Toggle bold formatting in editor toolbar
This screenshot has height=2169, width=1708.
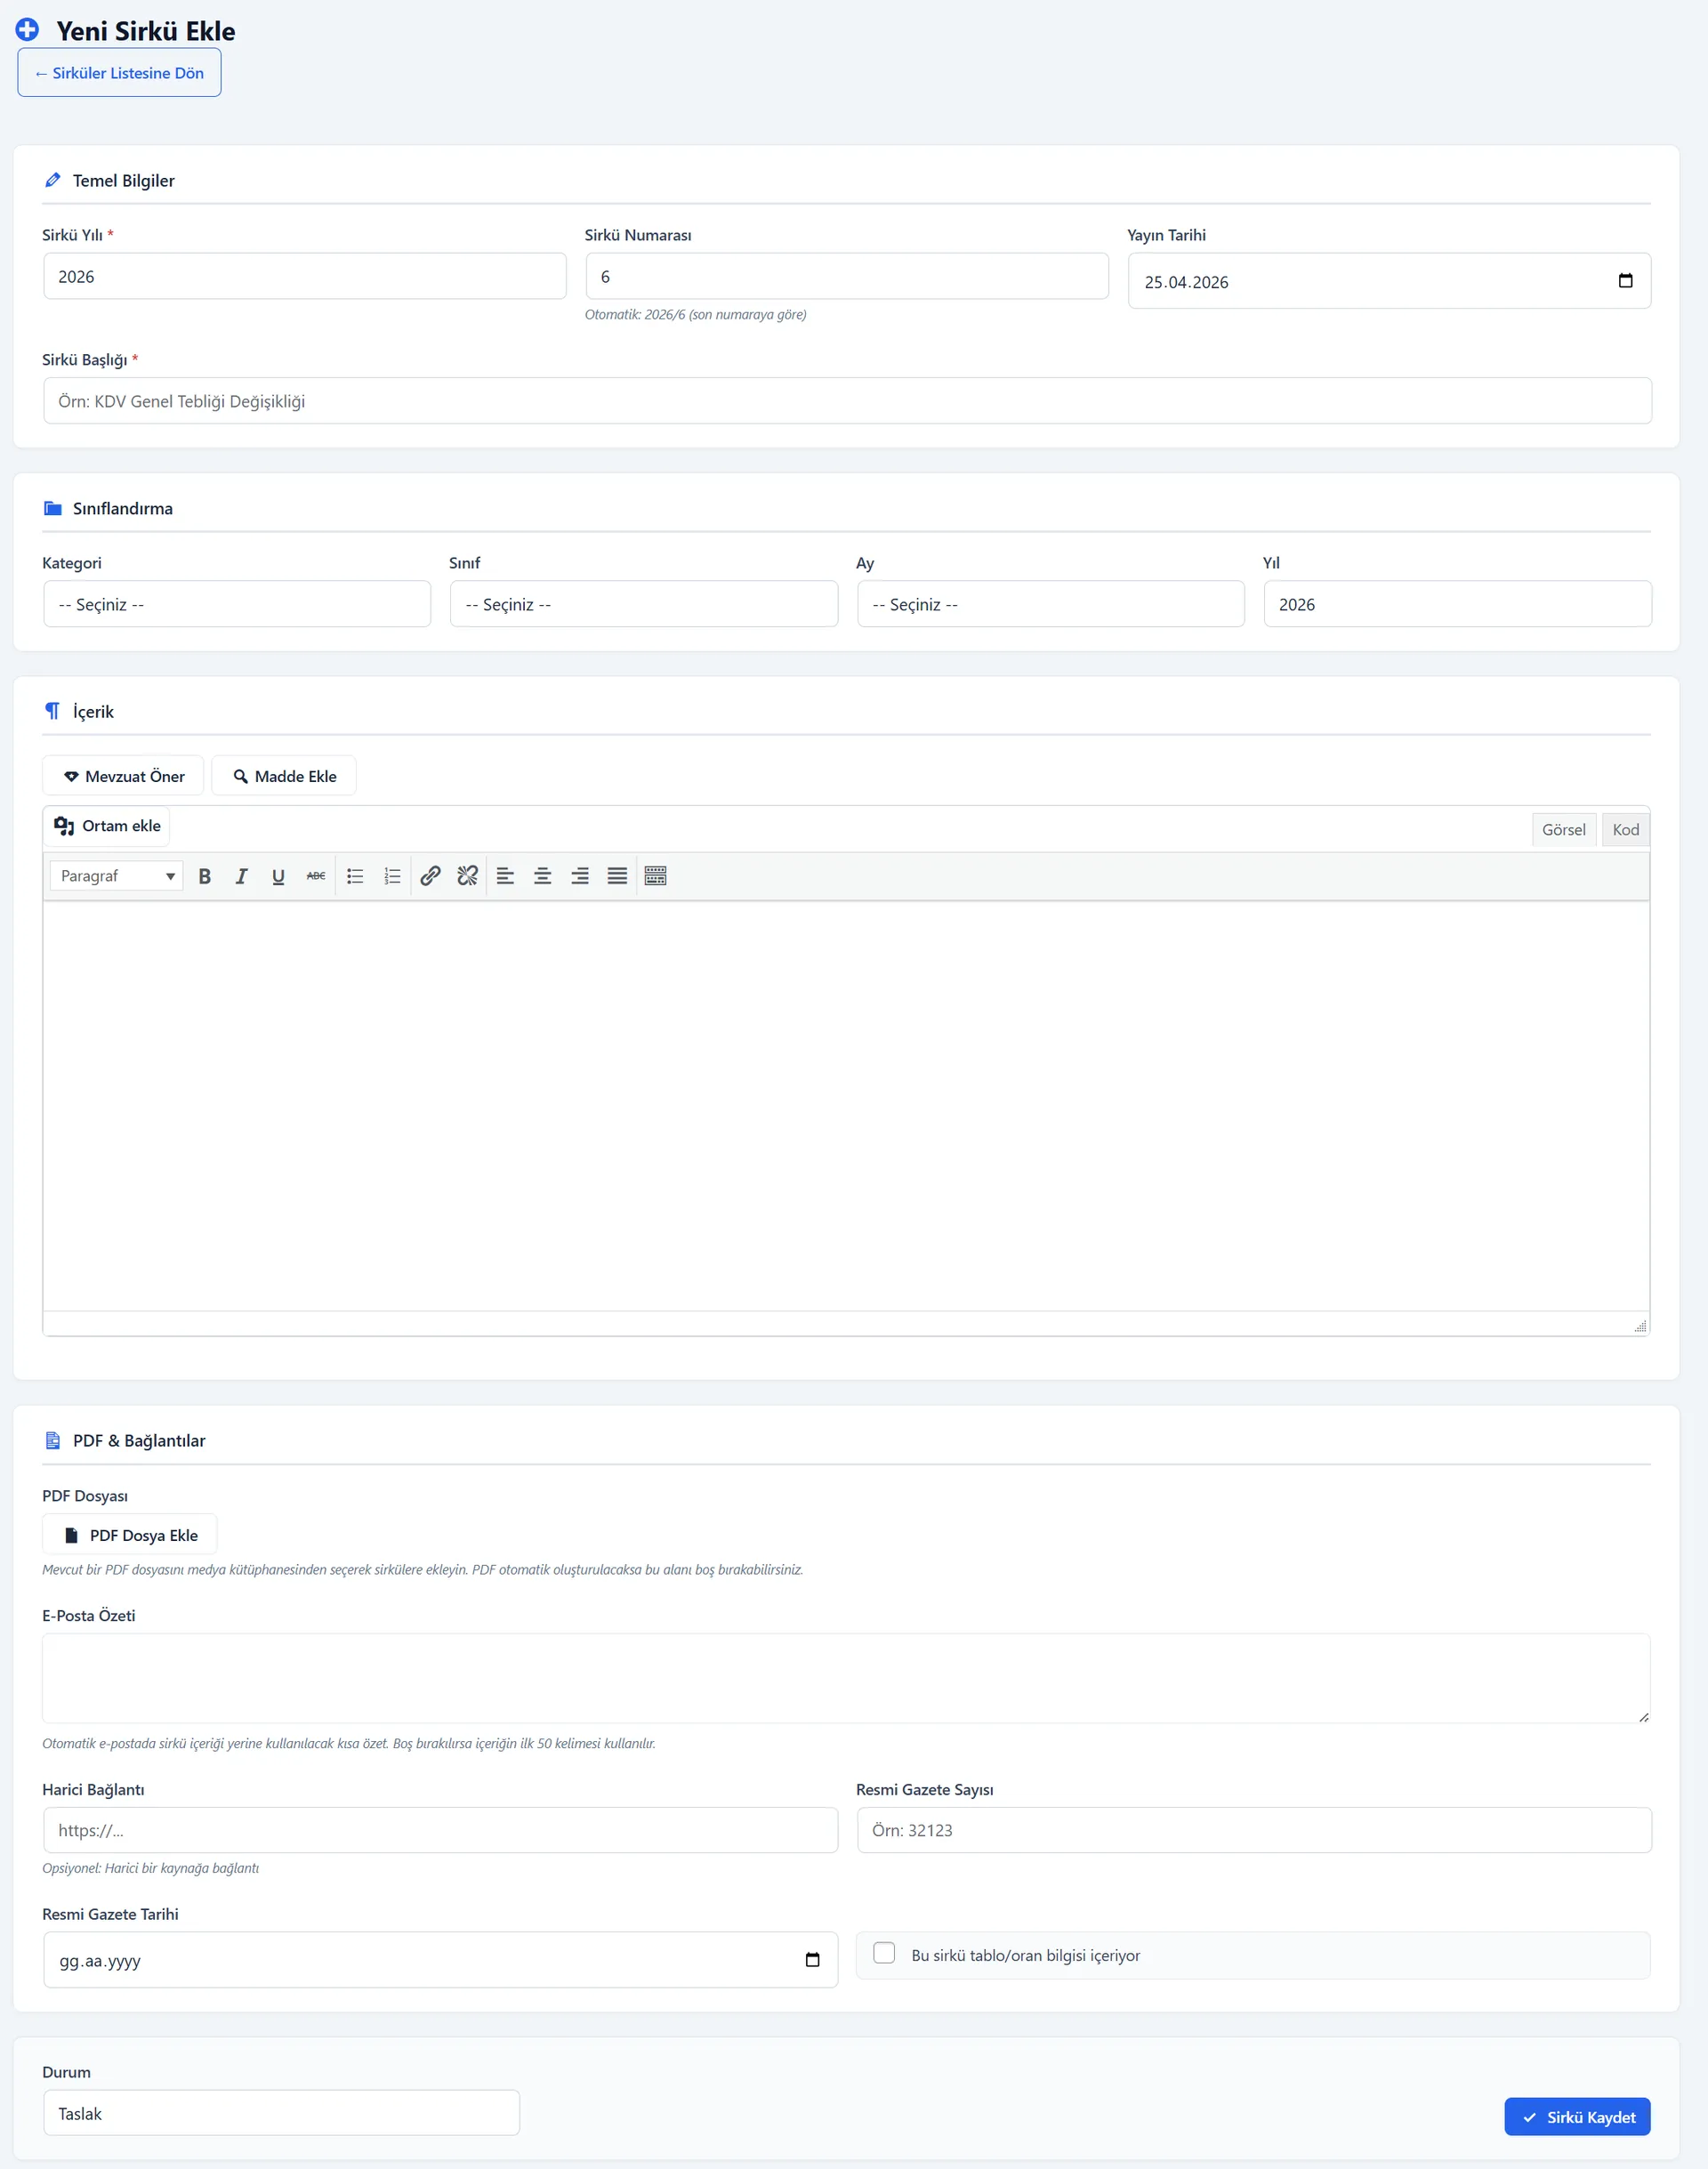[x=205, y=876]
